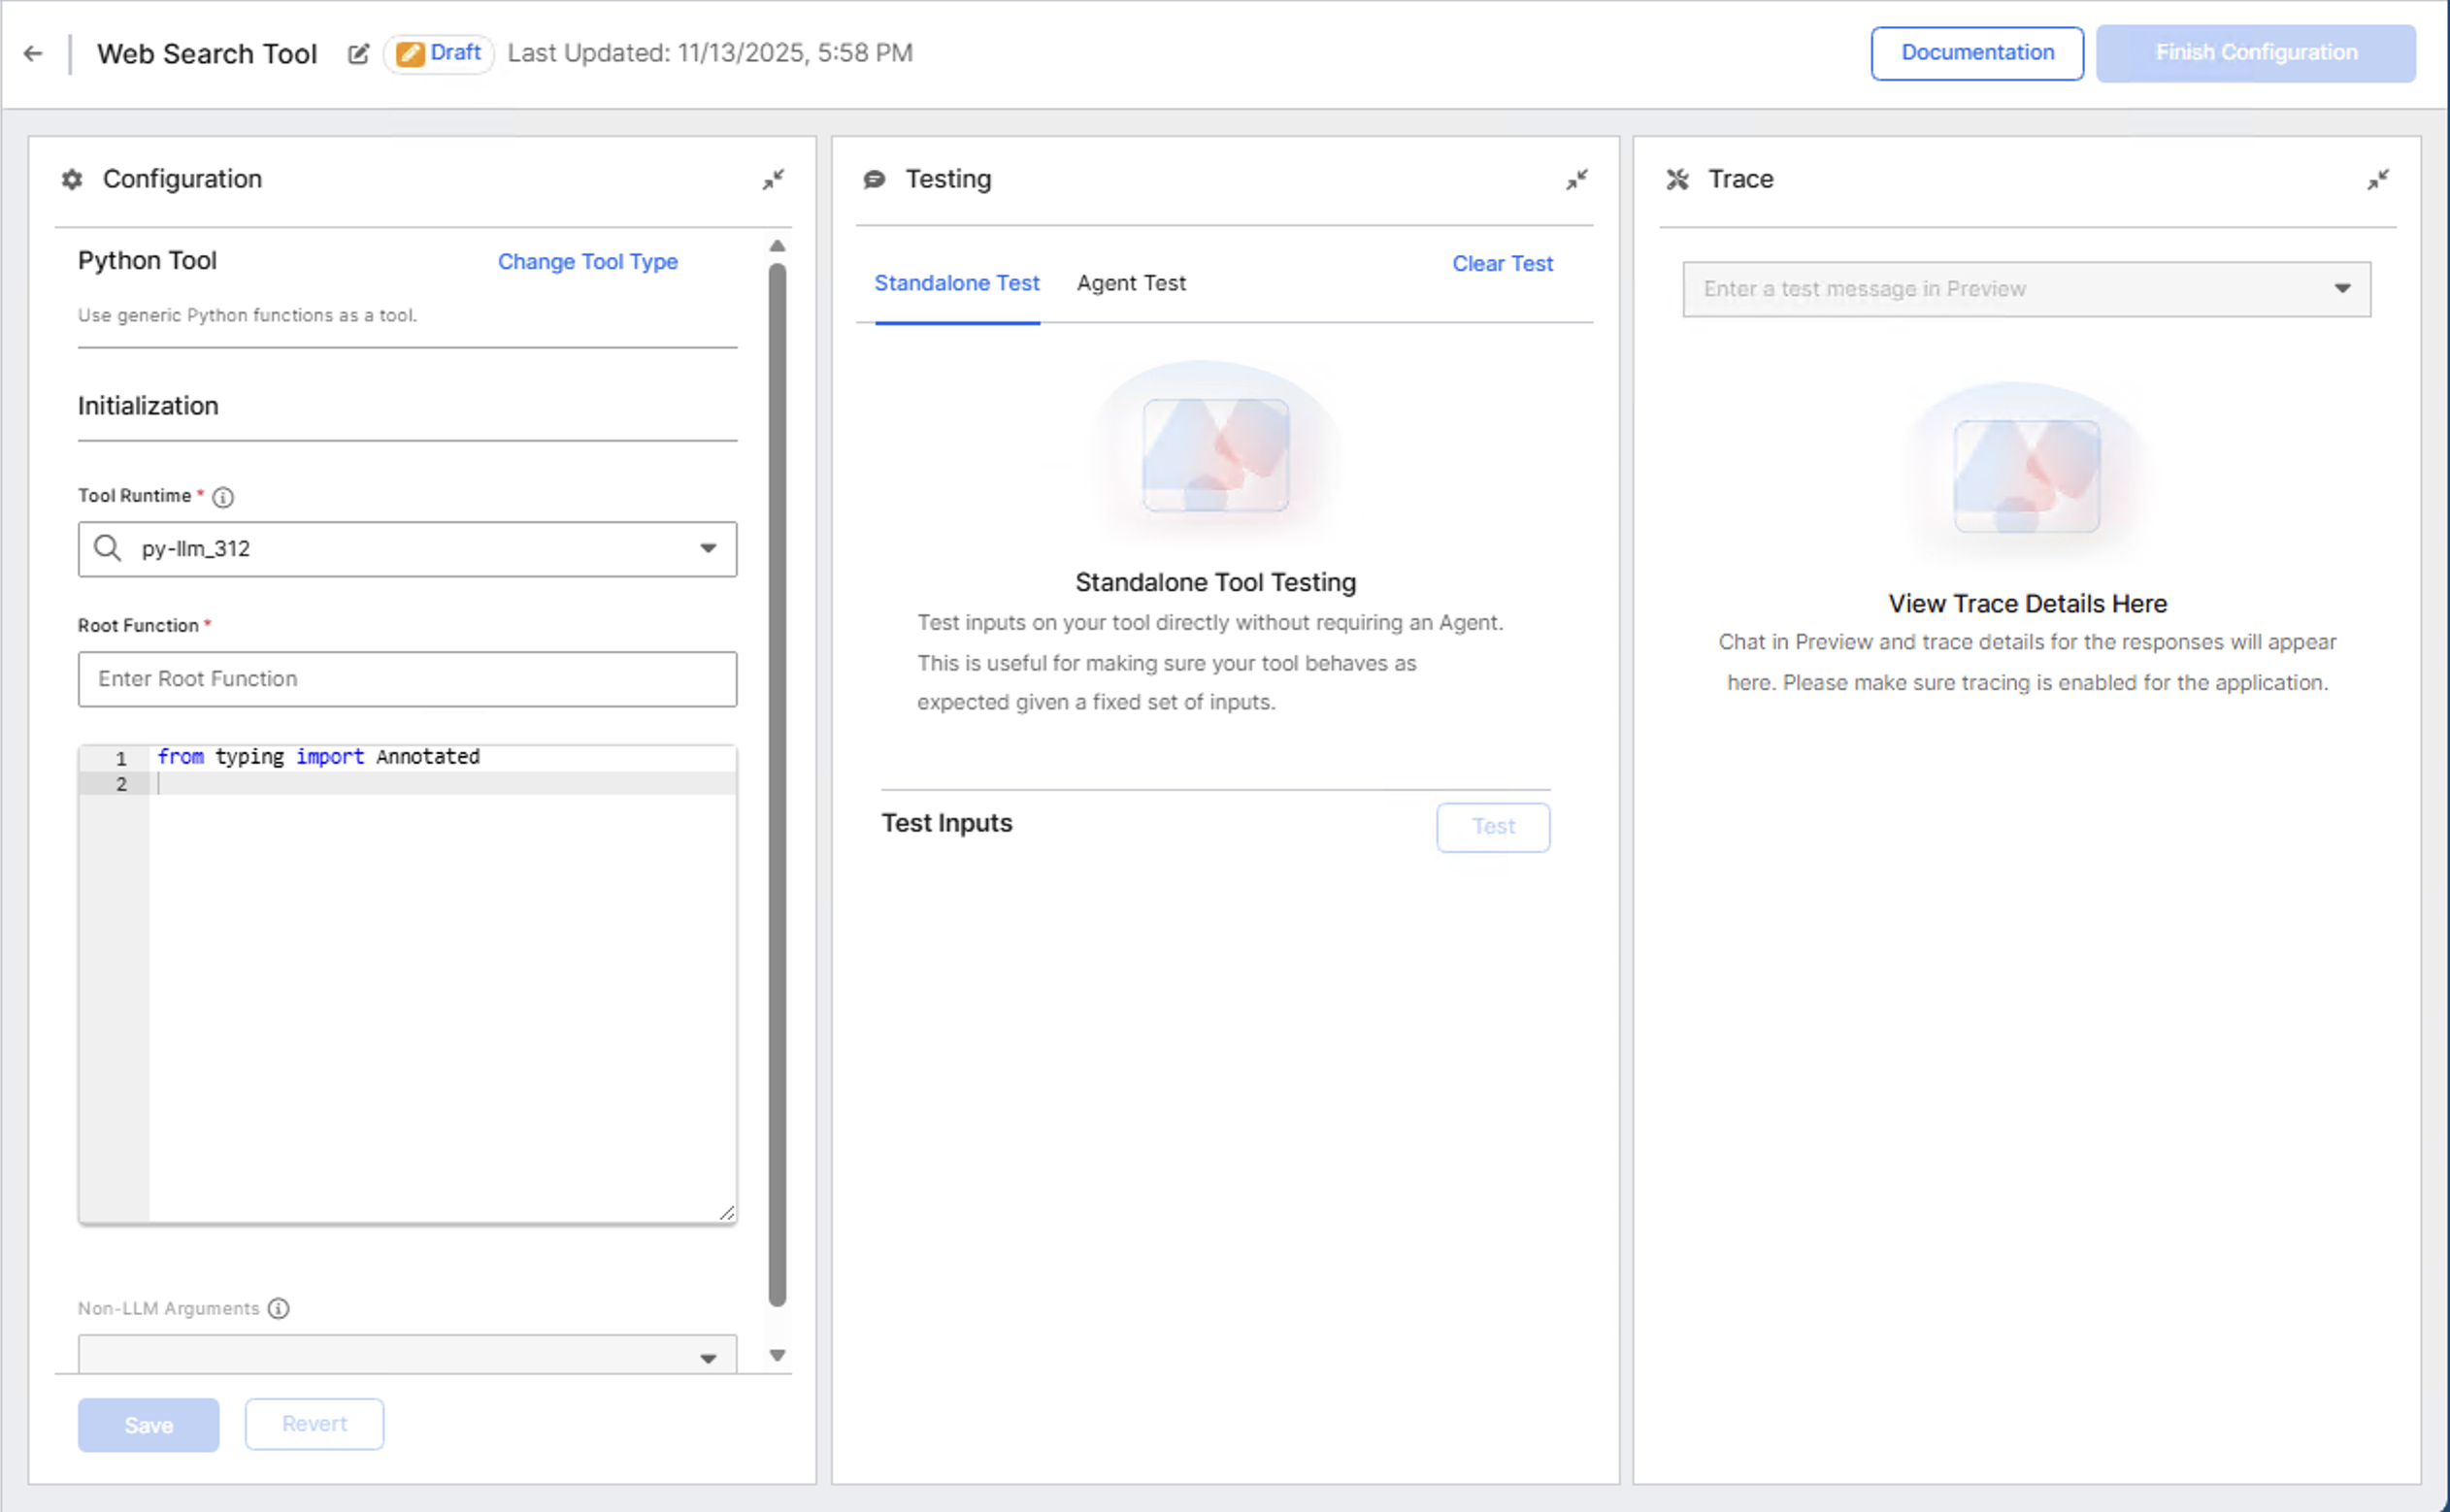The image size is (2450, 1512).
Task: Click the back arrow icon
Action: pos(33,53)
